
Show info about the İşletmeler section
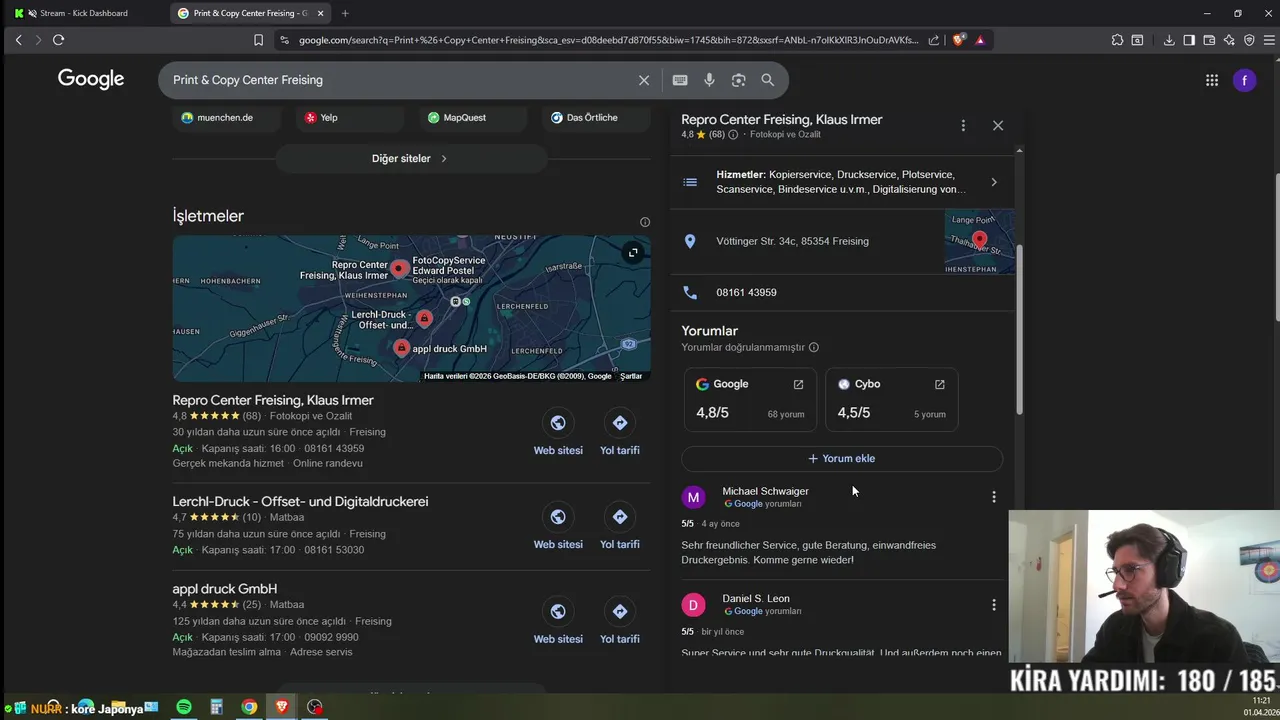click(x=645, y=222)
